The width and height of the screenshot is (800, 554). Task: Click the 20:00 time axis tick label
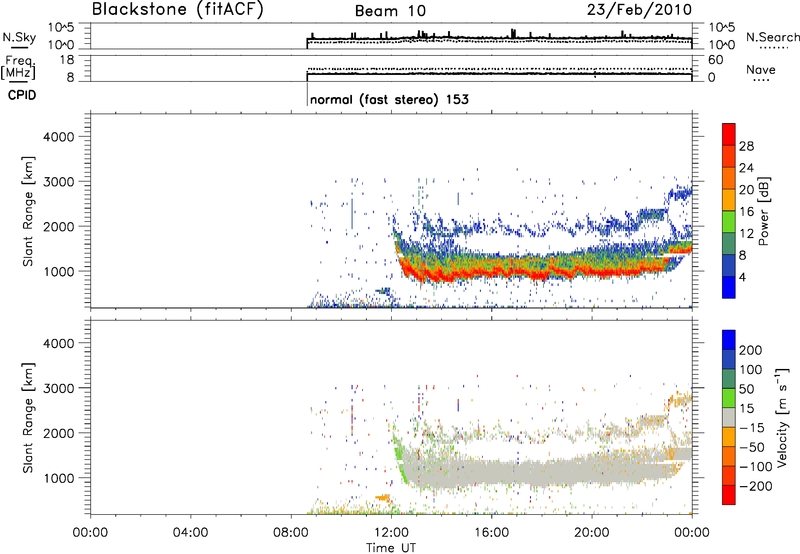click(592, 533)
